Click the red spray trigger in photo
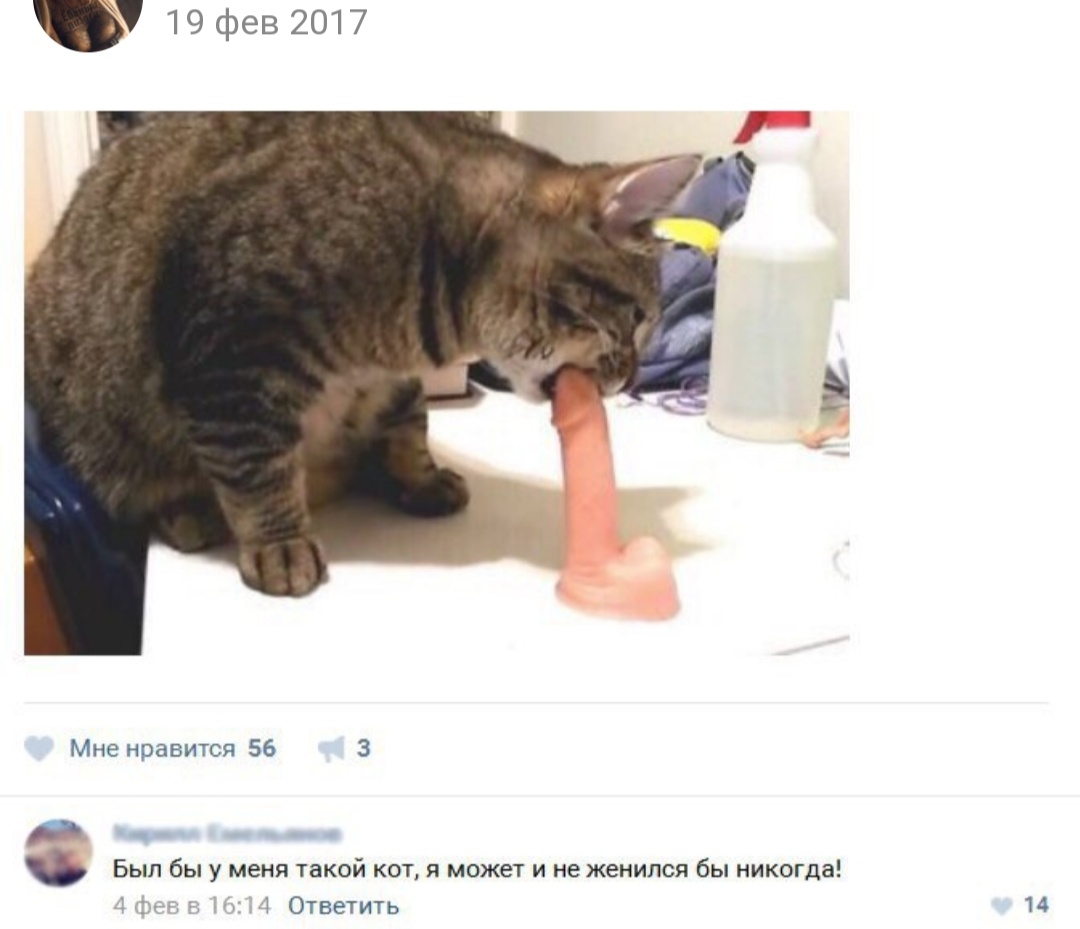 tap(771, 125)
